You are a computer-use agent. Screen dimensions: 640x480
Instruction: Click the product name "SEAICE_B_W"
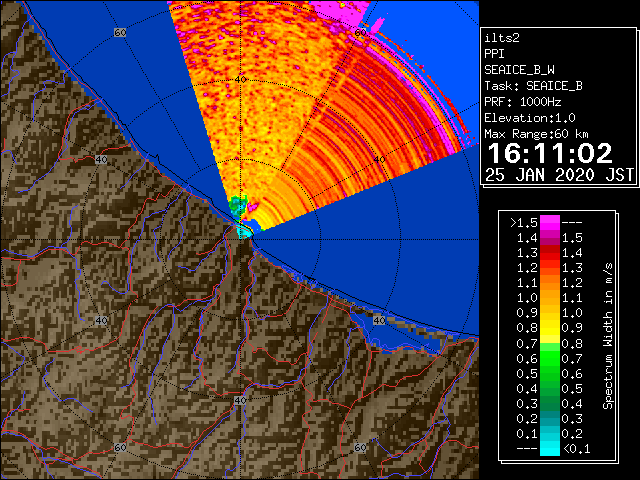pos(519,70)
